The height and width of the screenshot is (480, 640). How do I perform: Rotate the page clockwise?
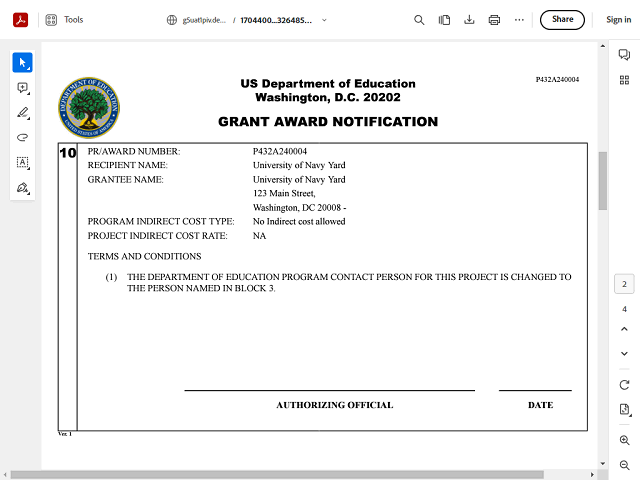[624, 385]
